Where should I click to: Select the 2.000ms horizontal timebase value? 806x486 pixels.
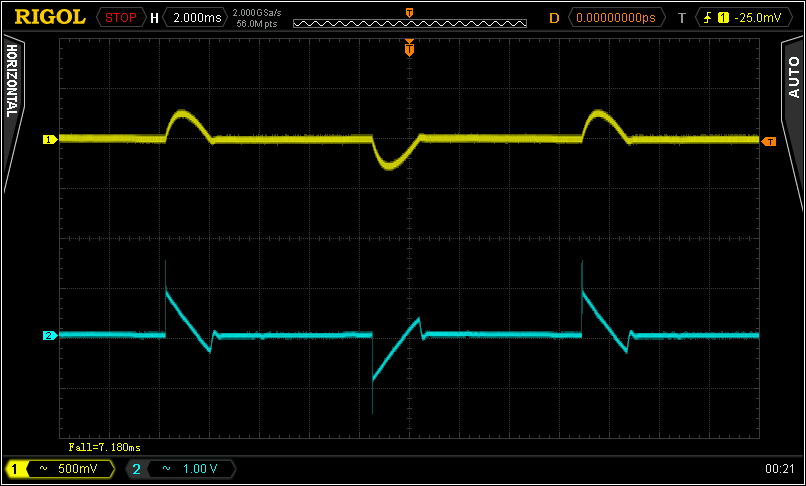195,17
